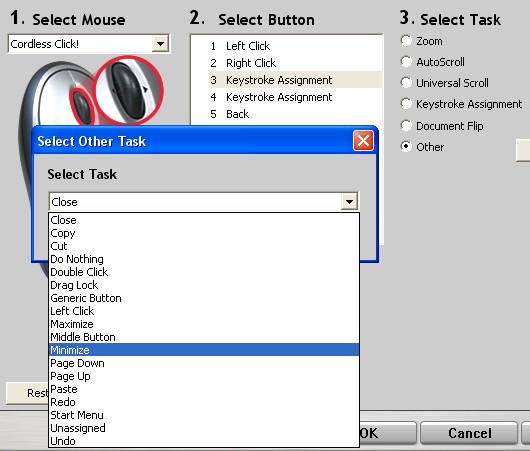
Task: Choose button 4 Keystroke Assignment
Action: coord(295,97)
